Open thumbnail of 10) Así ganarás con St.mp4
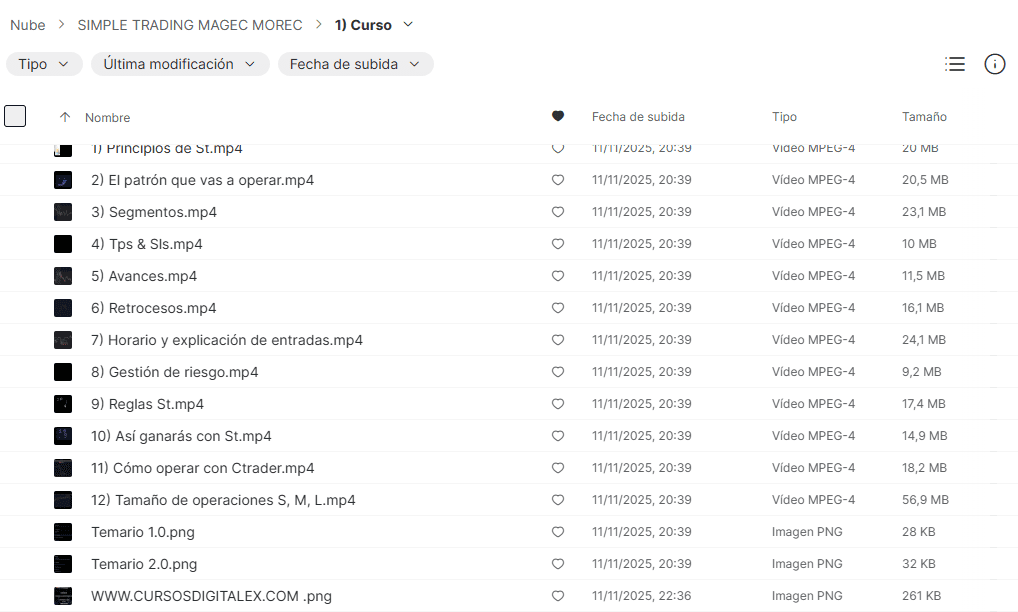 pyautogui.click(x=63, y=436)
